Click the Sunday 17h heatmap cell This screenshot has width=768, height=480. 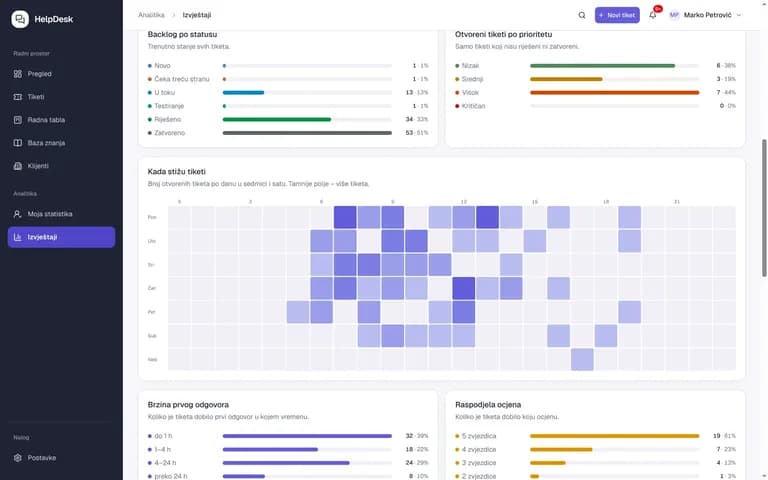click(x=582, y=360)
